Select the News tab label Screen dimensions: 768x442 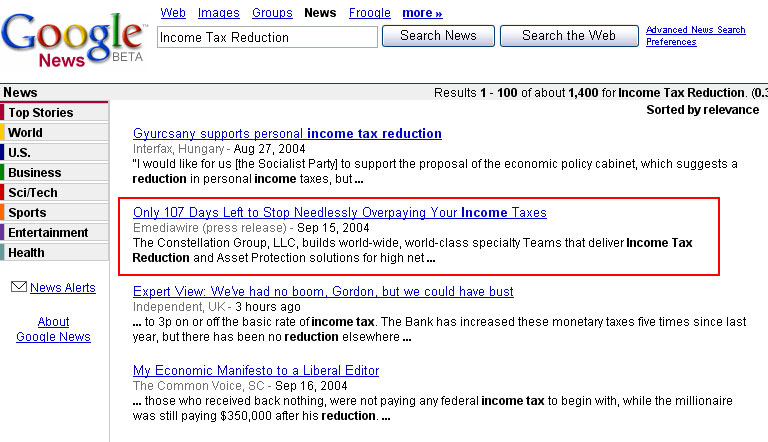pos(320,13)
